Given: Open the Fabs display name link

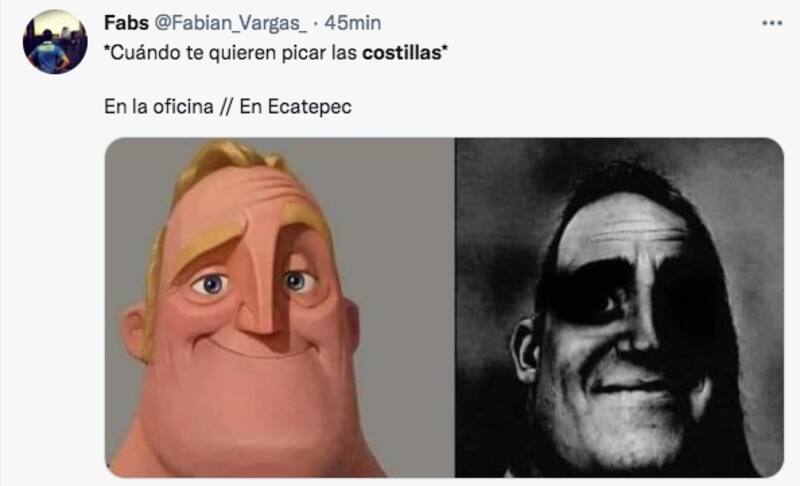Looking at the screenshot, I should (126, 23).
